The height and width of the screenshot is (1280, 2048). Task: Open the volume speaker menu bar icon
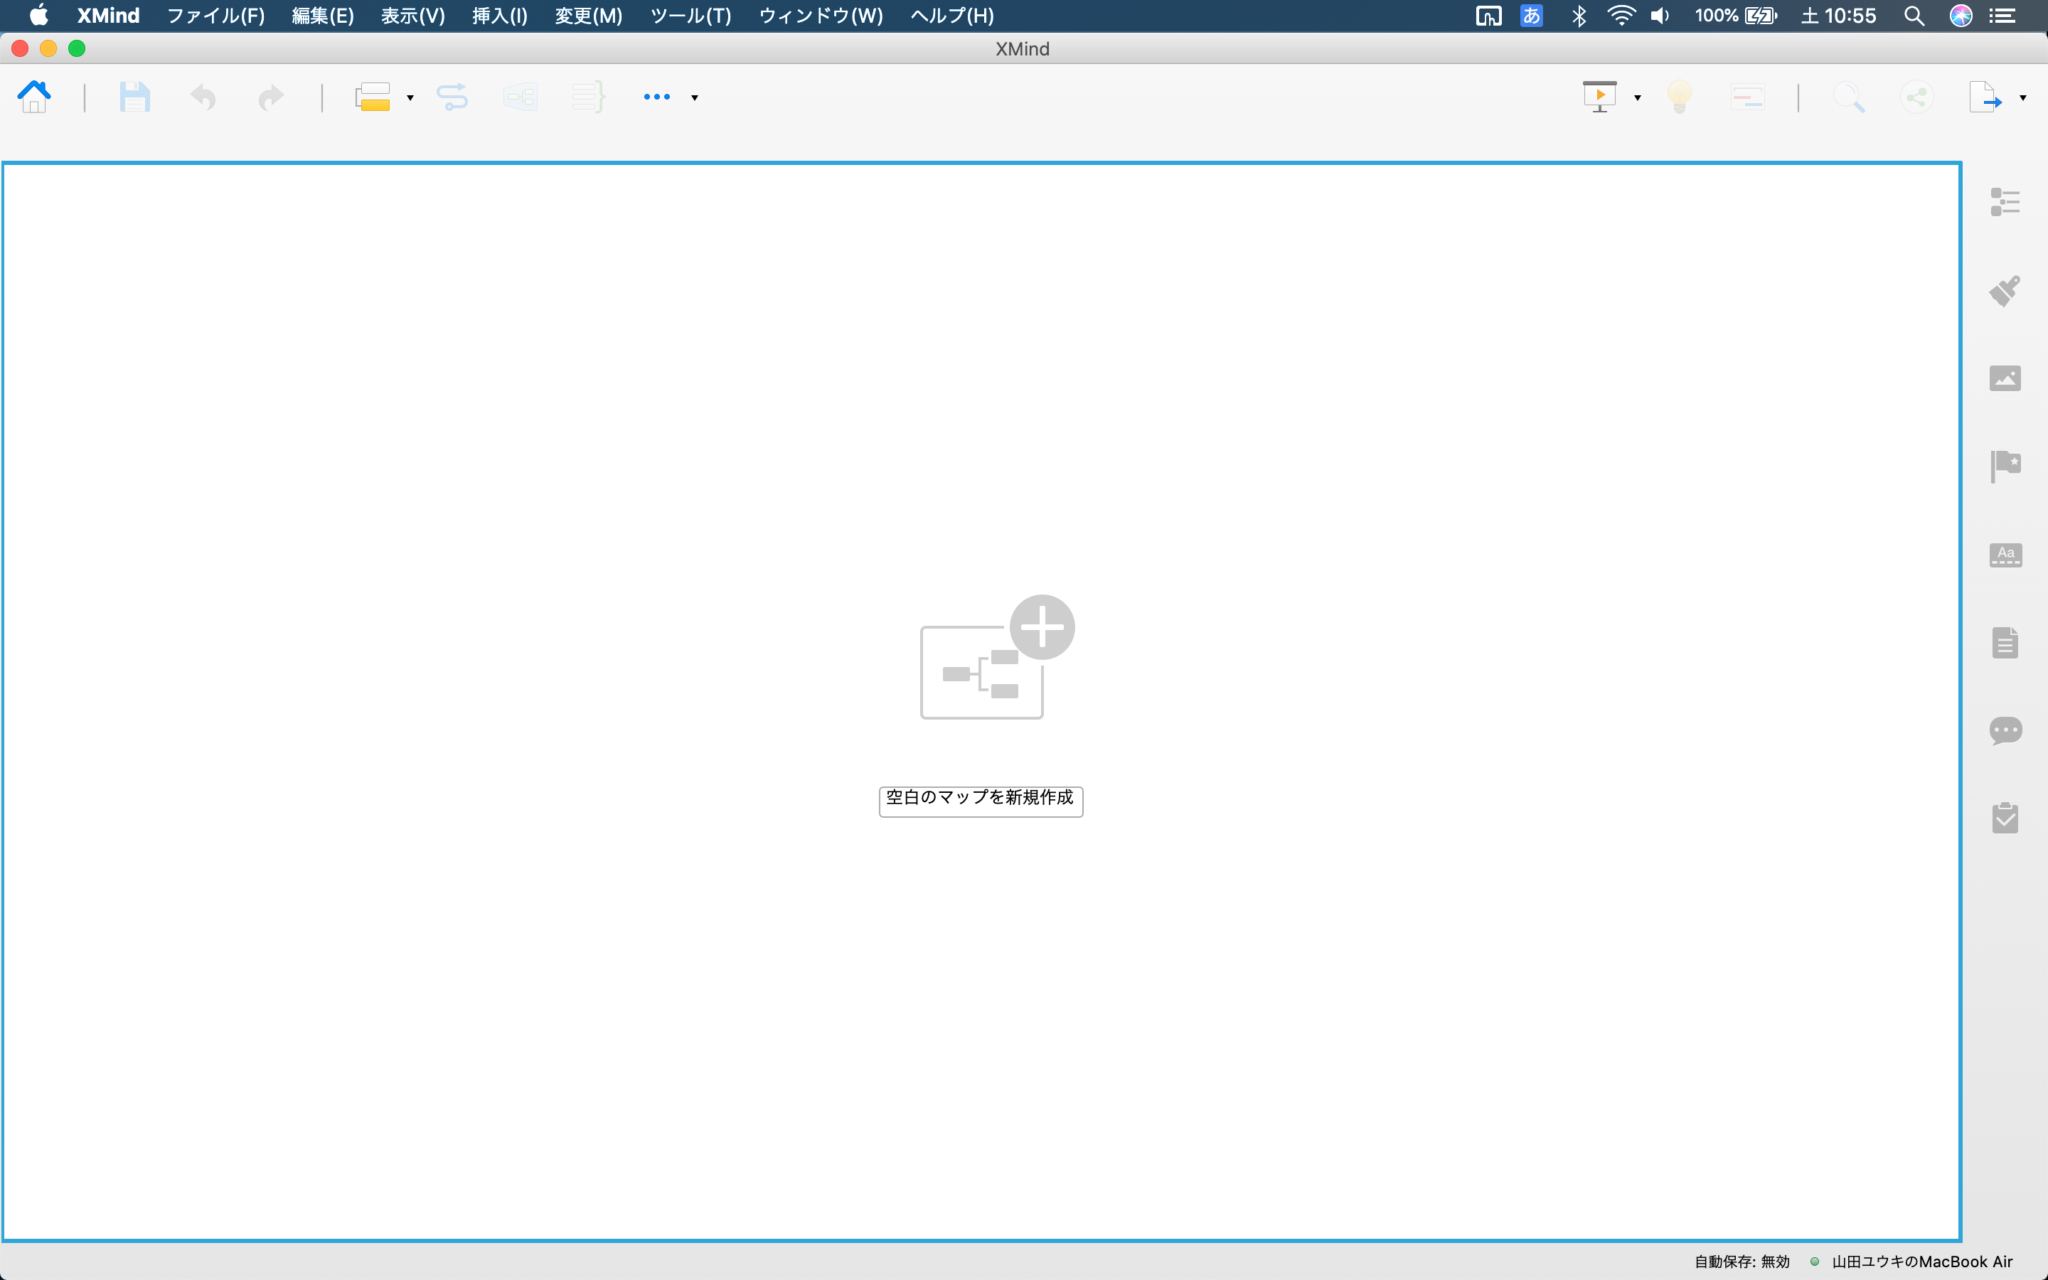(x=1660, y=16)
